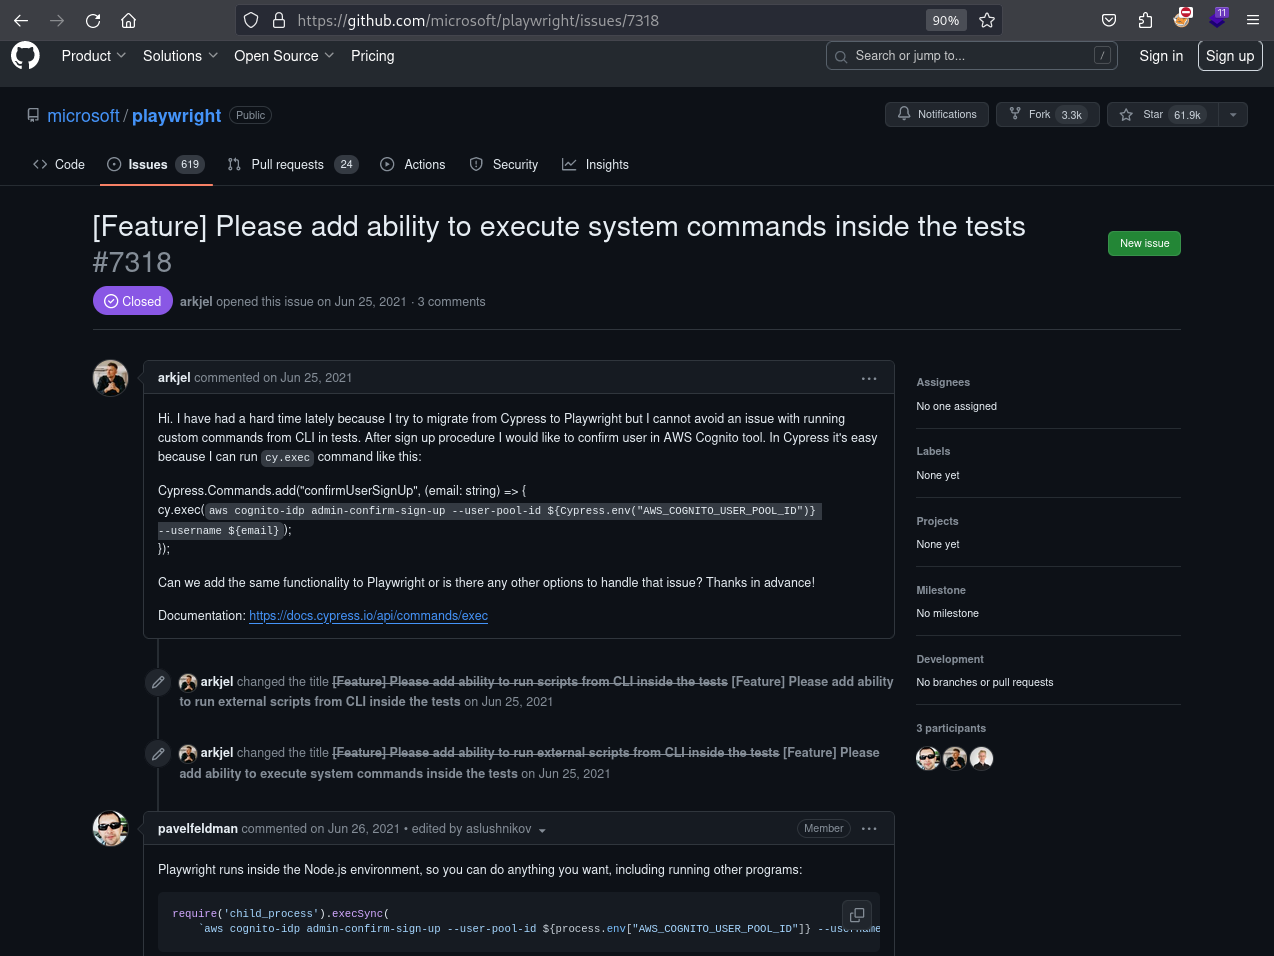Open the Solutions dropdown menu

[180, 56]
